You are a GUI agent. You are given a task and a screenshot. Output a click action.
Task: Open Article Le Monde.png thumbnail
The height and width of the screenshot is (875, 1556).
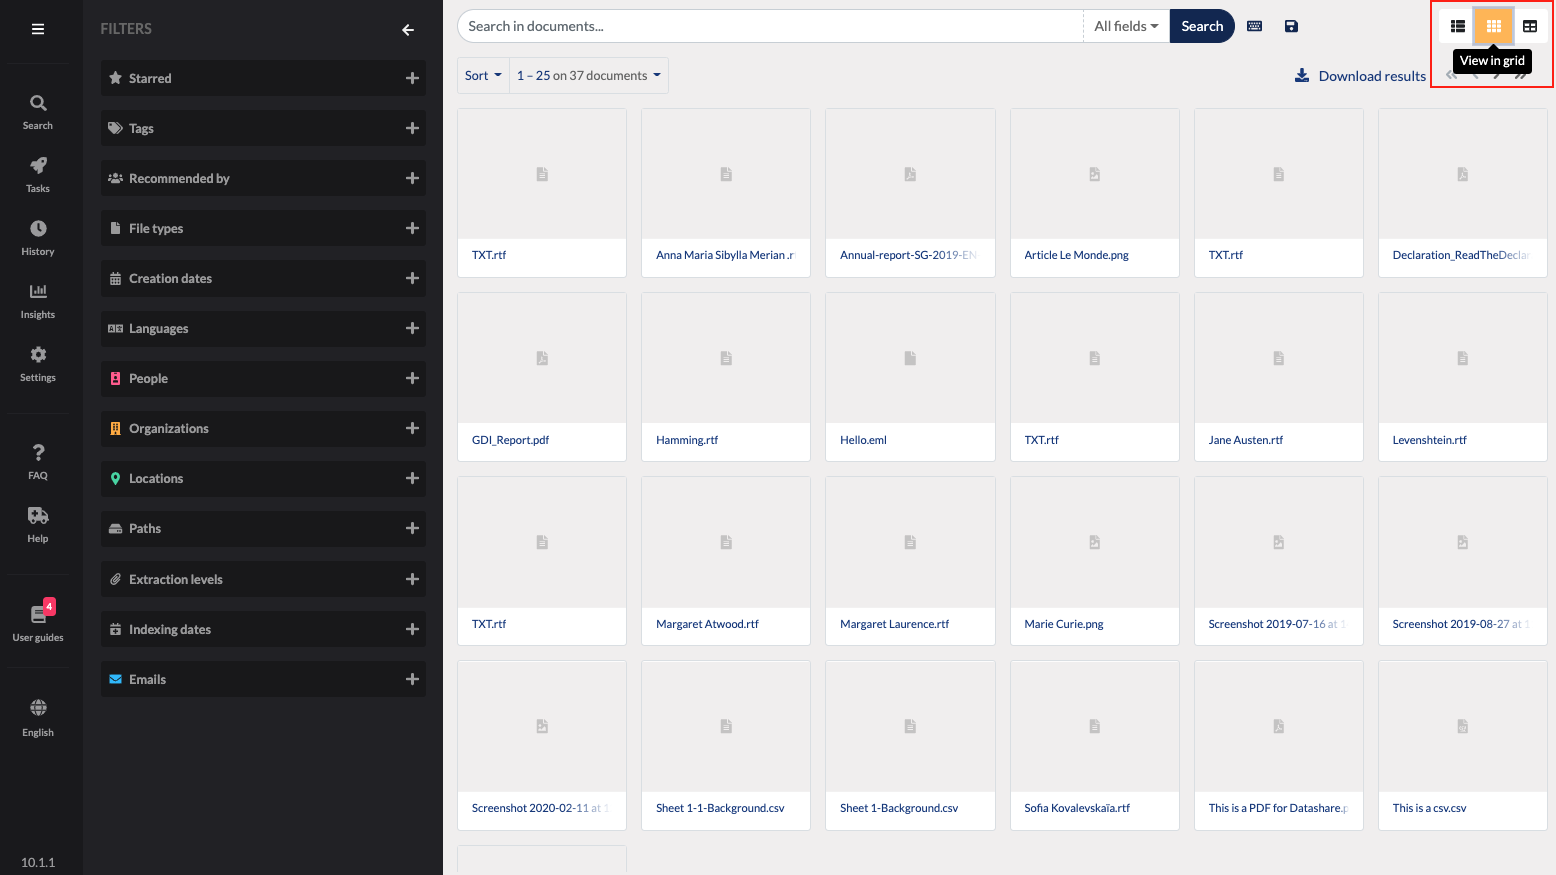point(1095,174)
